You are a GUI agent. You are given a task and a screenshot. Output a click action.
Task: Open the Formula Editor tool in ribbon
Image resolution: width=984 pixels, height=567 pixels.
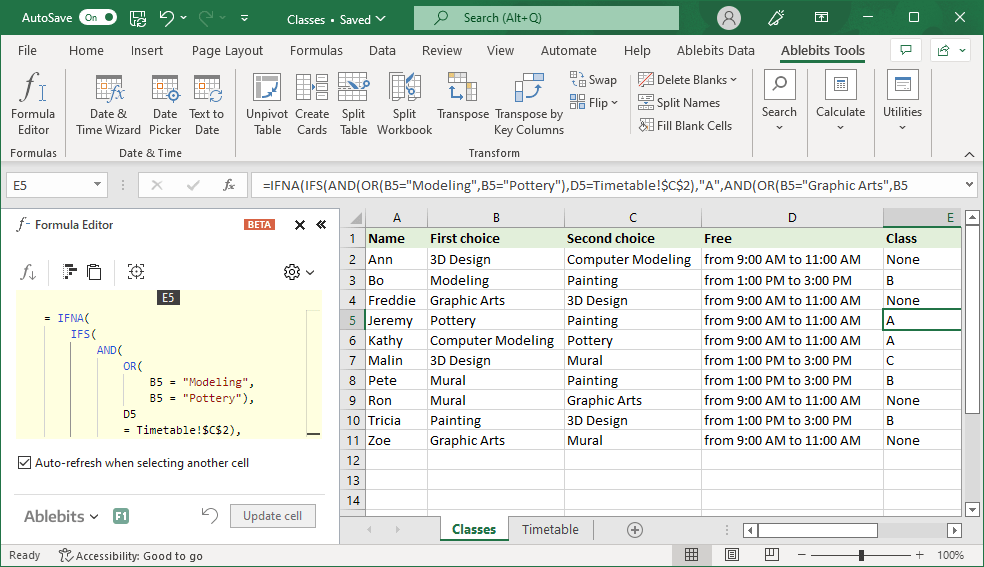33,103
